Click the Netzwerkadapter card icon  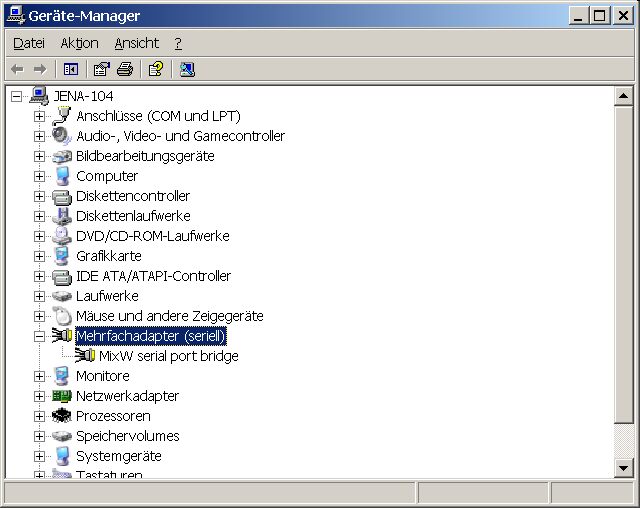pos(62,396)
